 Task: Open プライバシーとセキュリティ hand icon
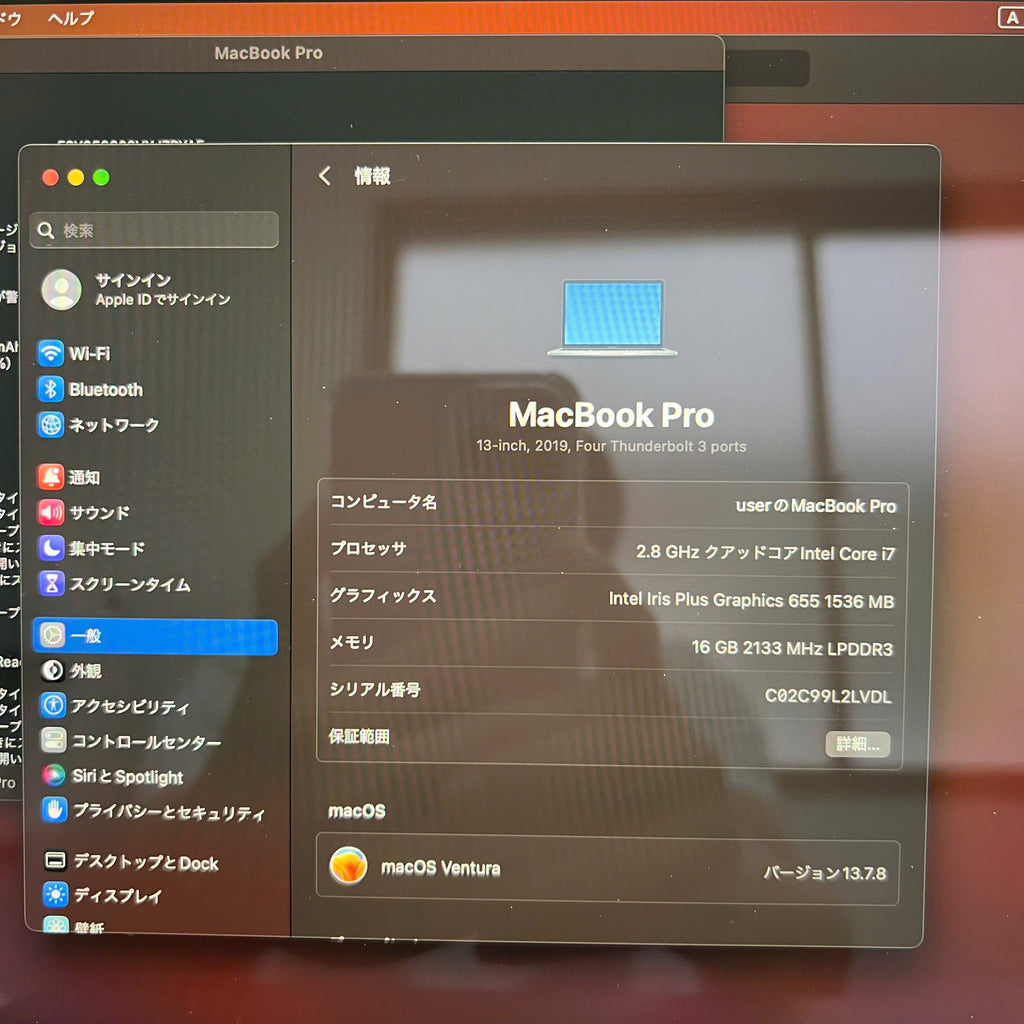(x=55, y=810)
